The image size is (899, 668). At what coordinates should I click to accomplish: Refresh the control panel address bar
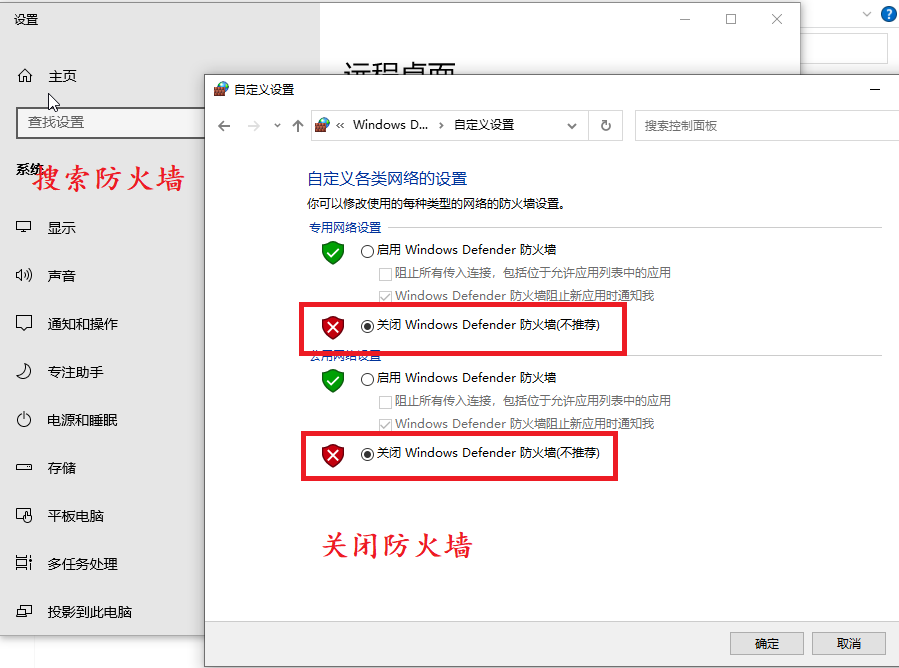click(605, 125)
